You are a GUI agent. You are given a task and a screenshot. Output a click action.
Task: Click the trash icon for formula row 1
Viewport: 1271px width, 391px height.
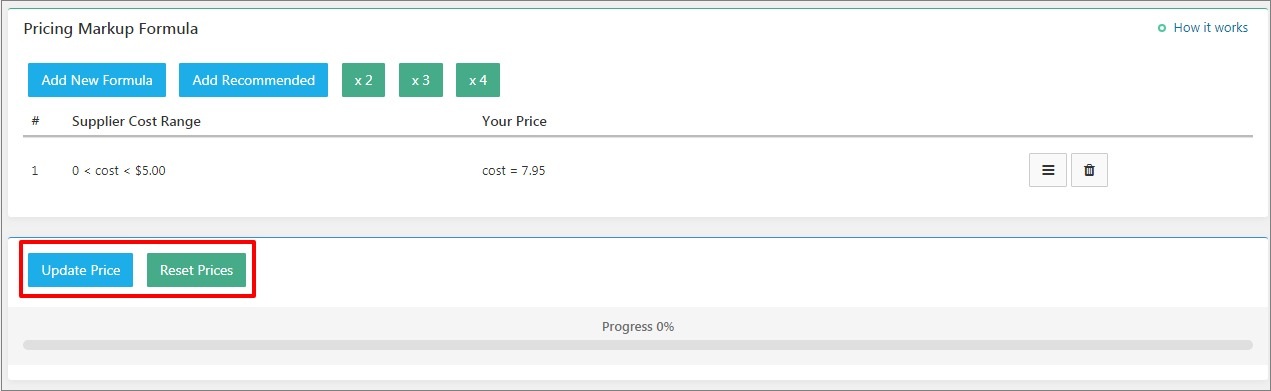click(1089, 170)
